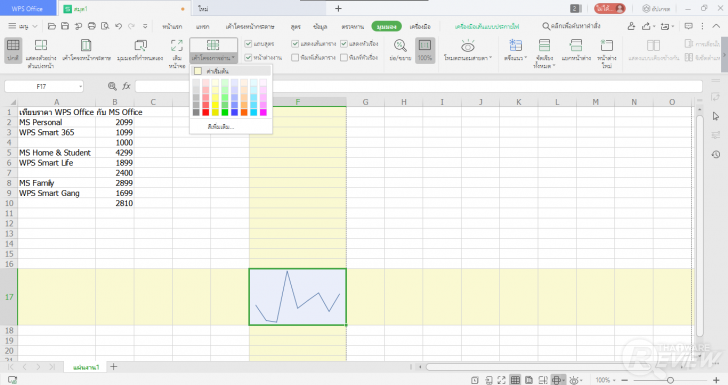Expand the Reading Layout dropdown arrow

tap(234, 58)
